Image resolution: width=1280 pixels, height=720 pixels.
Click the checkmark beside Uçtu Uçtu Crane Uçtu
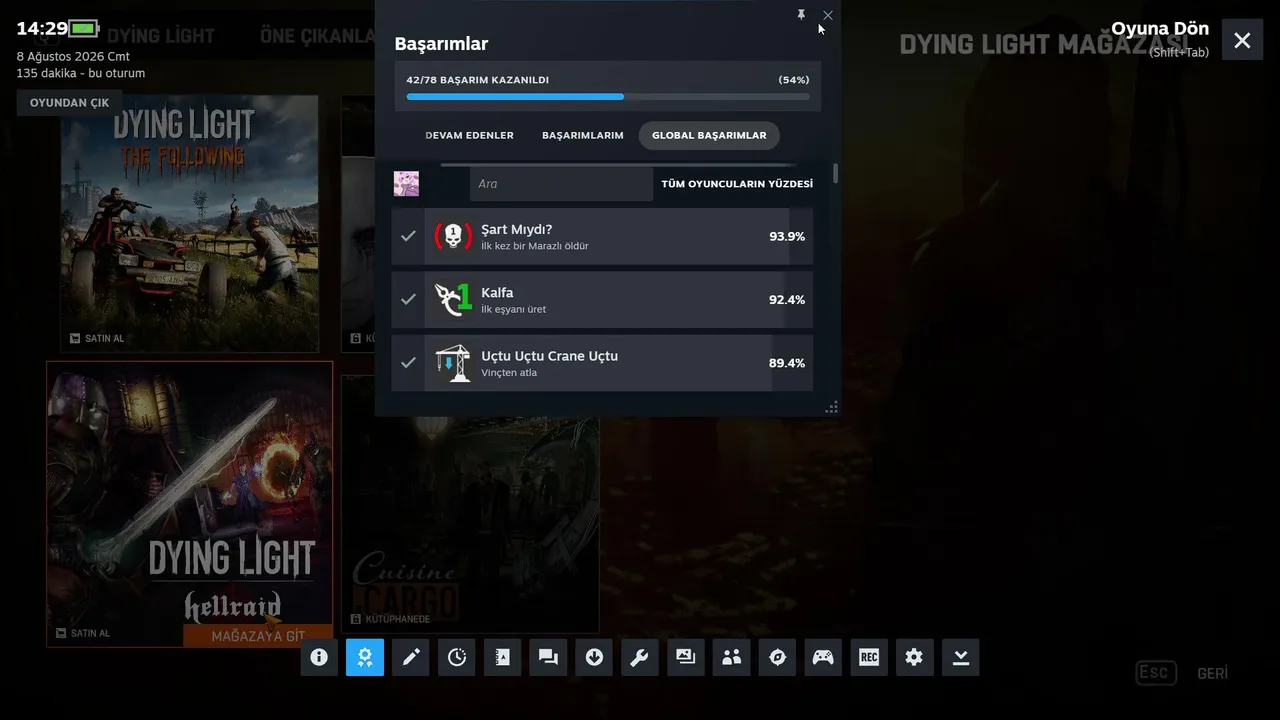coord(408,362)
